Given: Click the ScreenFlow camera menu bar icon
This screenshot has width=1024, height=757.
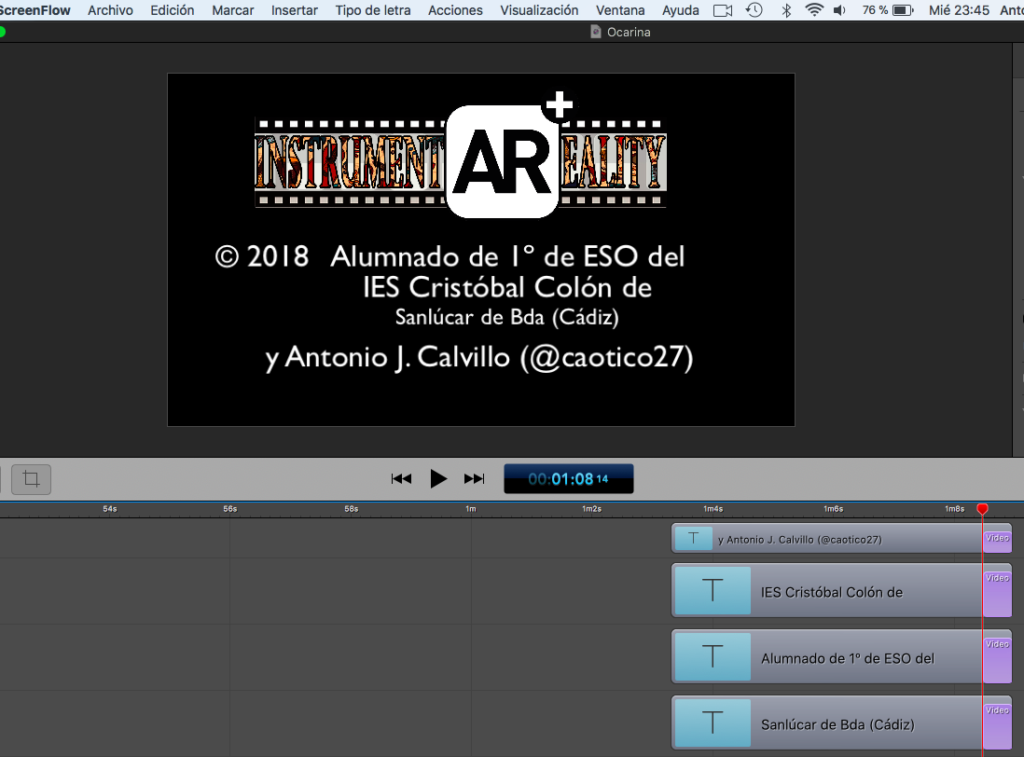Looking at the screenshot, I should 722,10.
